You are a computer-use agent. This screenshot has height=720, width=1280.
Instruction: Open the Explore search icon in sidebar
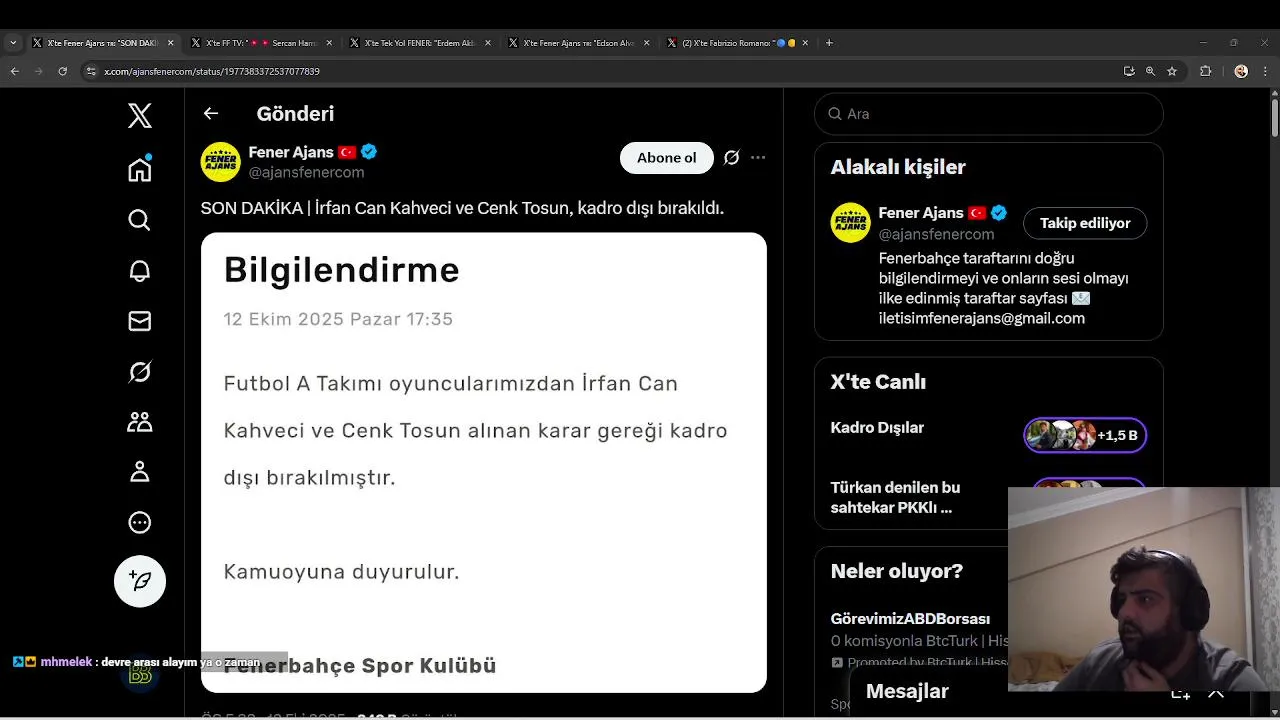pyautogui.click(x=140, y=220)
